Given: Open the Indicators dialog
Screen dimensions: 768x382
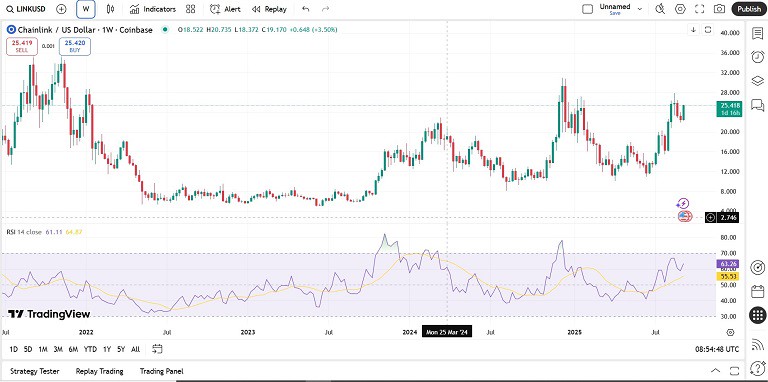Looking at the screenshot, I should click(x=153, y=9).
